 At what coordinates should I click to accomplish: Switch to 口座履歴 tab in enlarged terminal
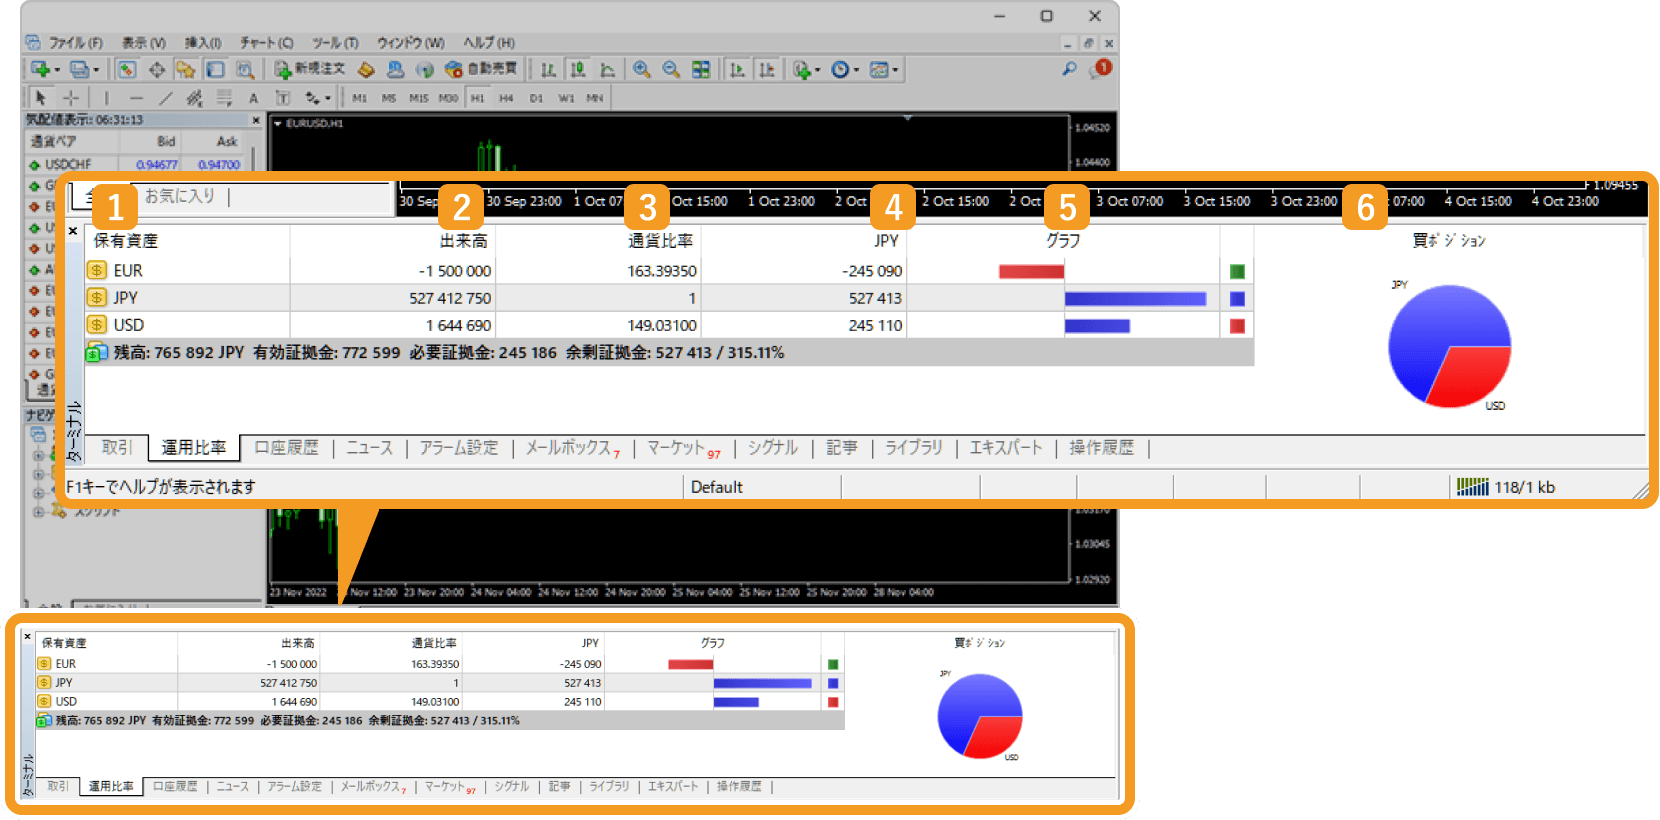[286, 448]
